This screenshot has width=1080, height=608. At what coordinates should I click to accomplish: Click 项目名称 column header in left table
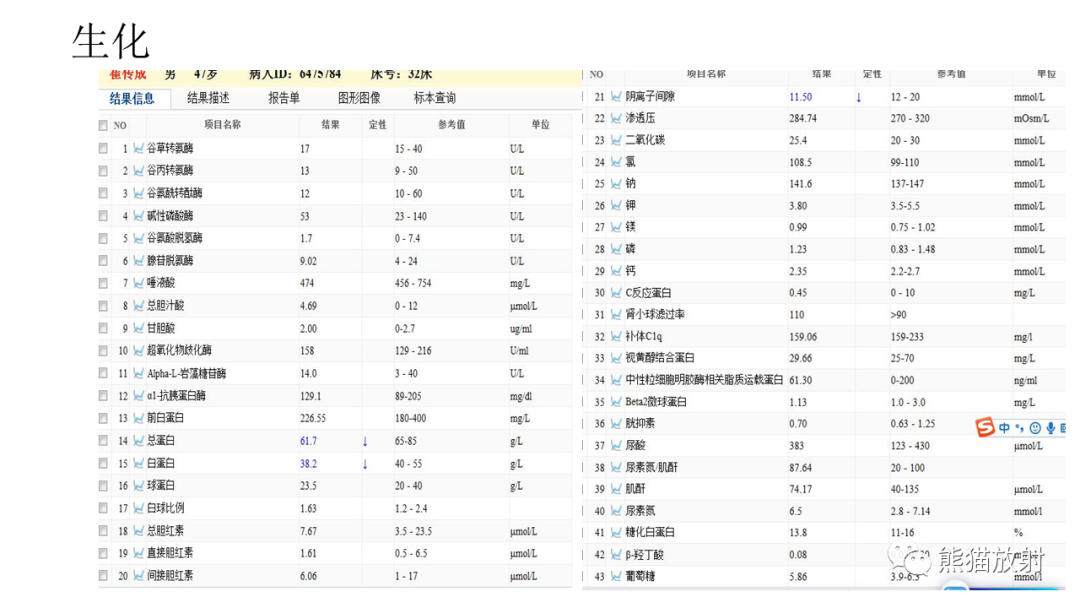(x=222, y=125)
